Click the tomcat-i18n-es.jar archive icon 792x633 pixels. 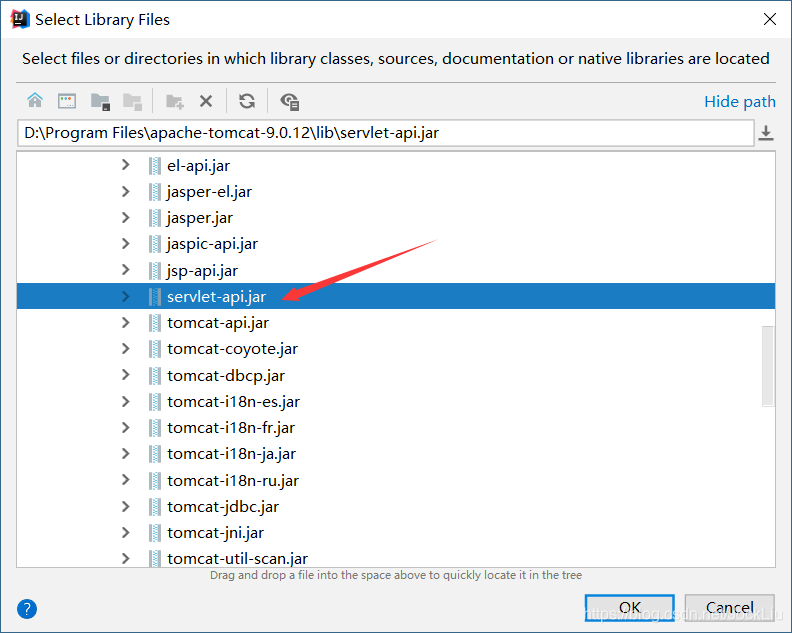pyautogui.click(x=155, y=402)
